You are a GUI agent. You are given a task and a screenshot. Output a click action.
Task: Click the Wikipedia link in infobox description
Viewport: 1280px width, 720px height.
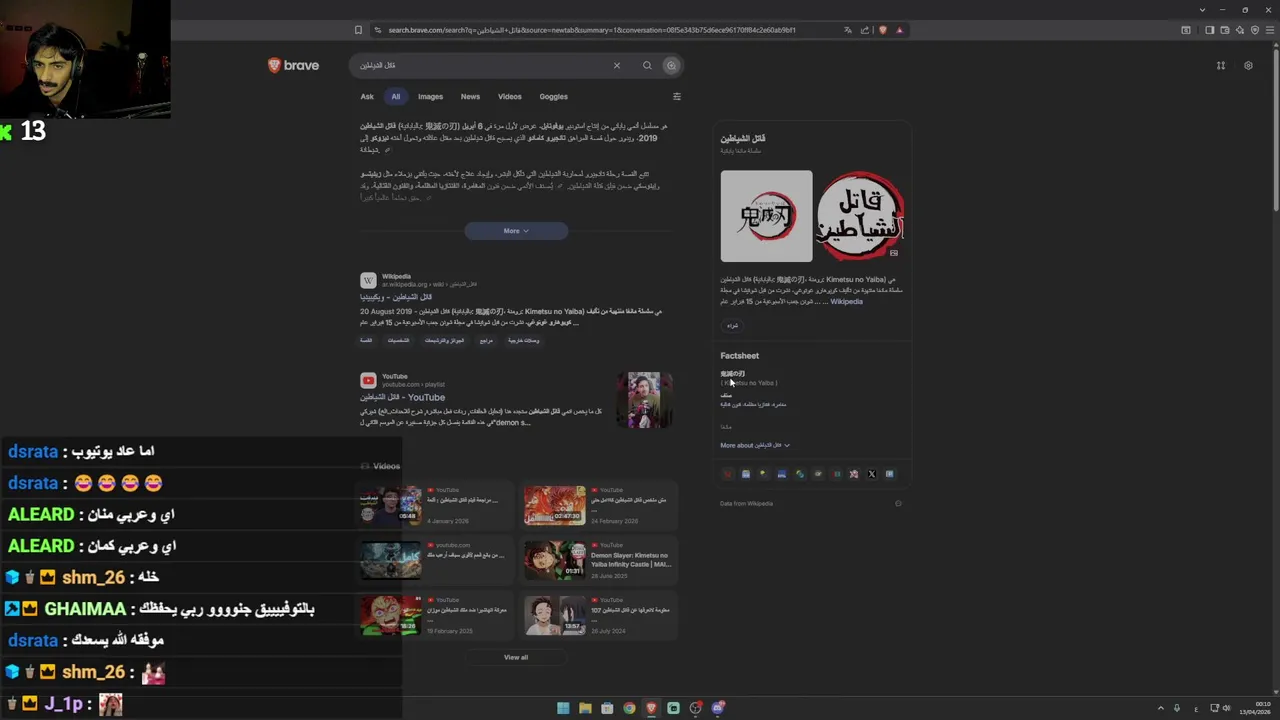point(846,301)
